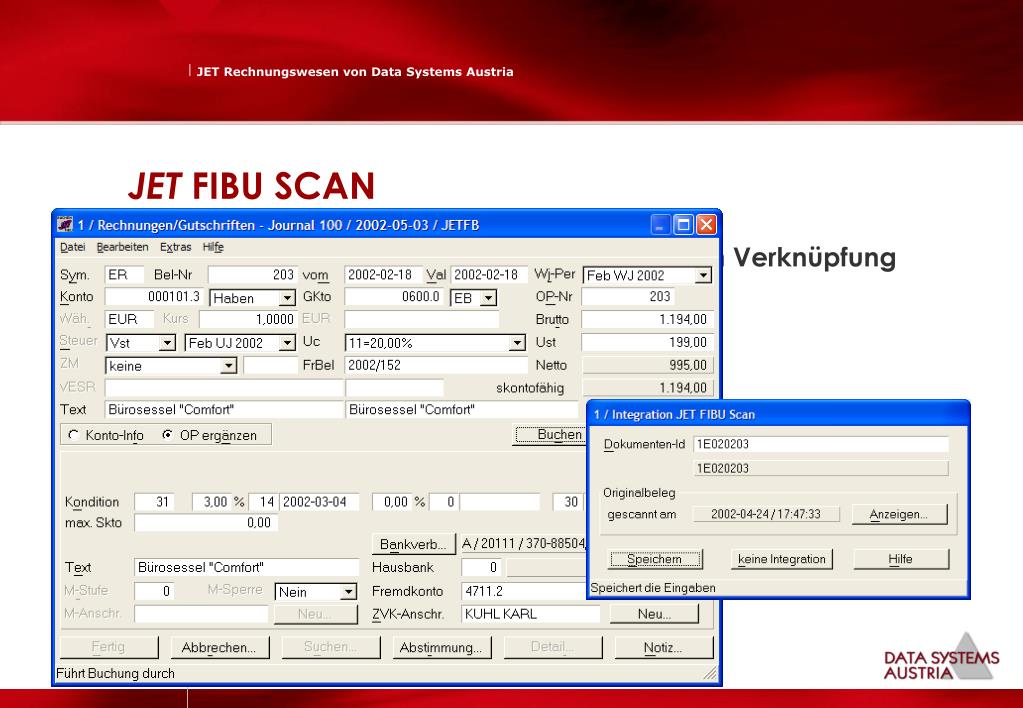Screen dimensions: 1023x708
Task: Click the Notiz... button
Action: point(663,647)
